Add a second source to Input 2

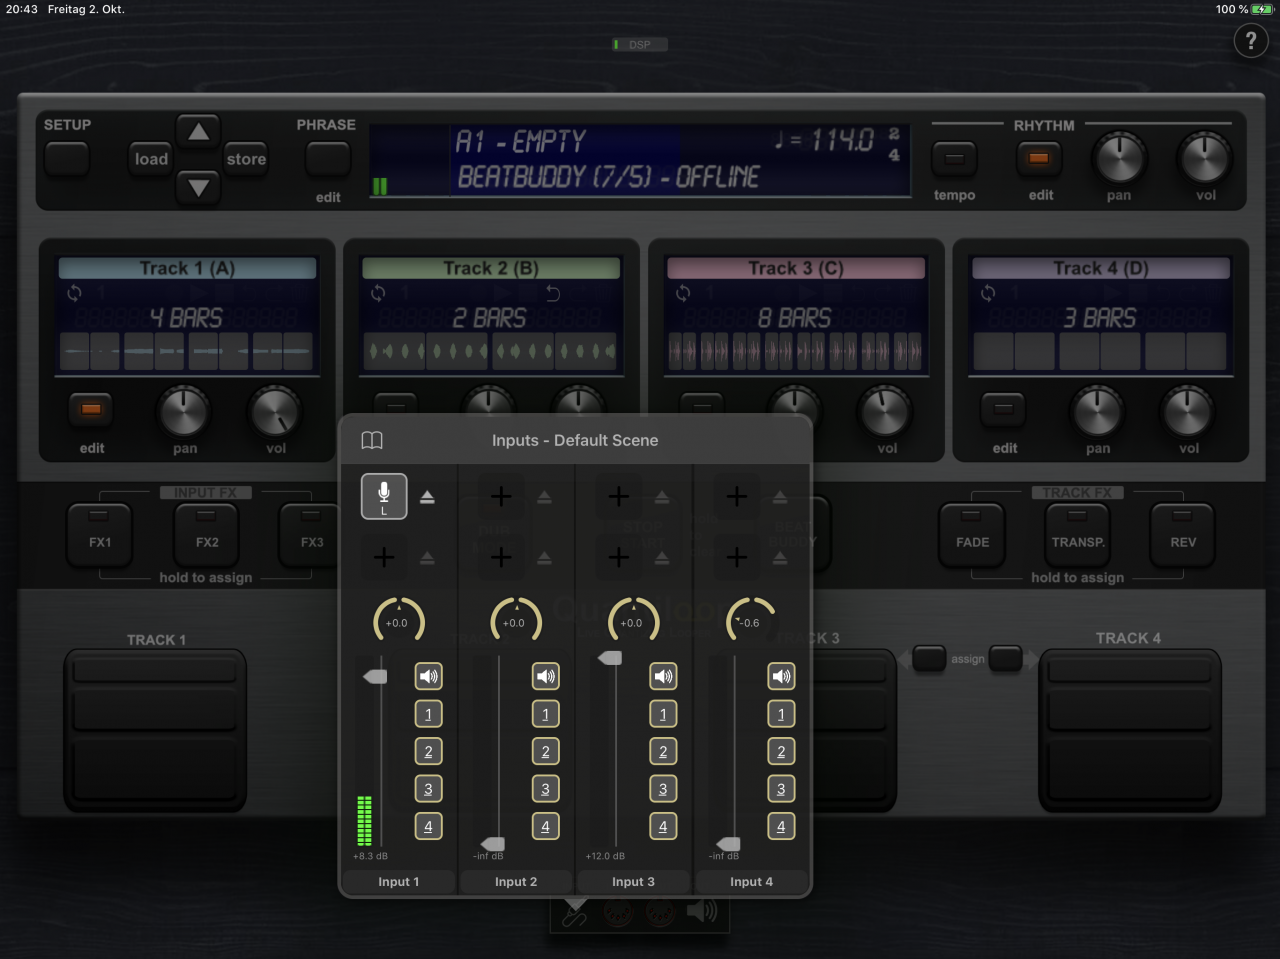(501, 557)
